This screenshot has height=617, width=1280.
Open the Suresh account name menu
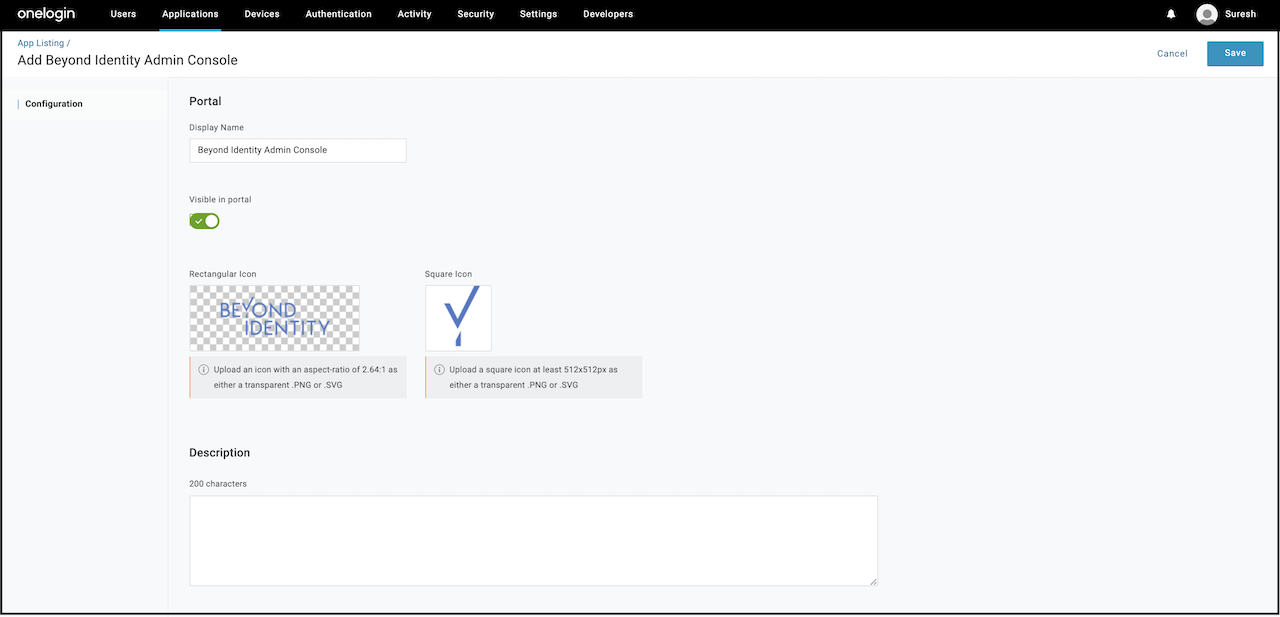click(1240, 14)
